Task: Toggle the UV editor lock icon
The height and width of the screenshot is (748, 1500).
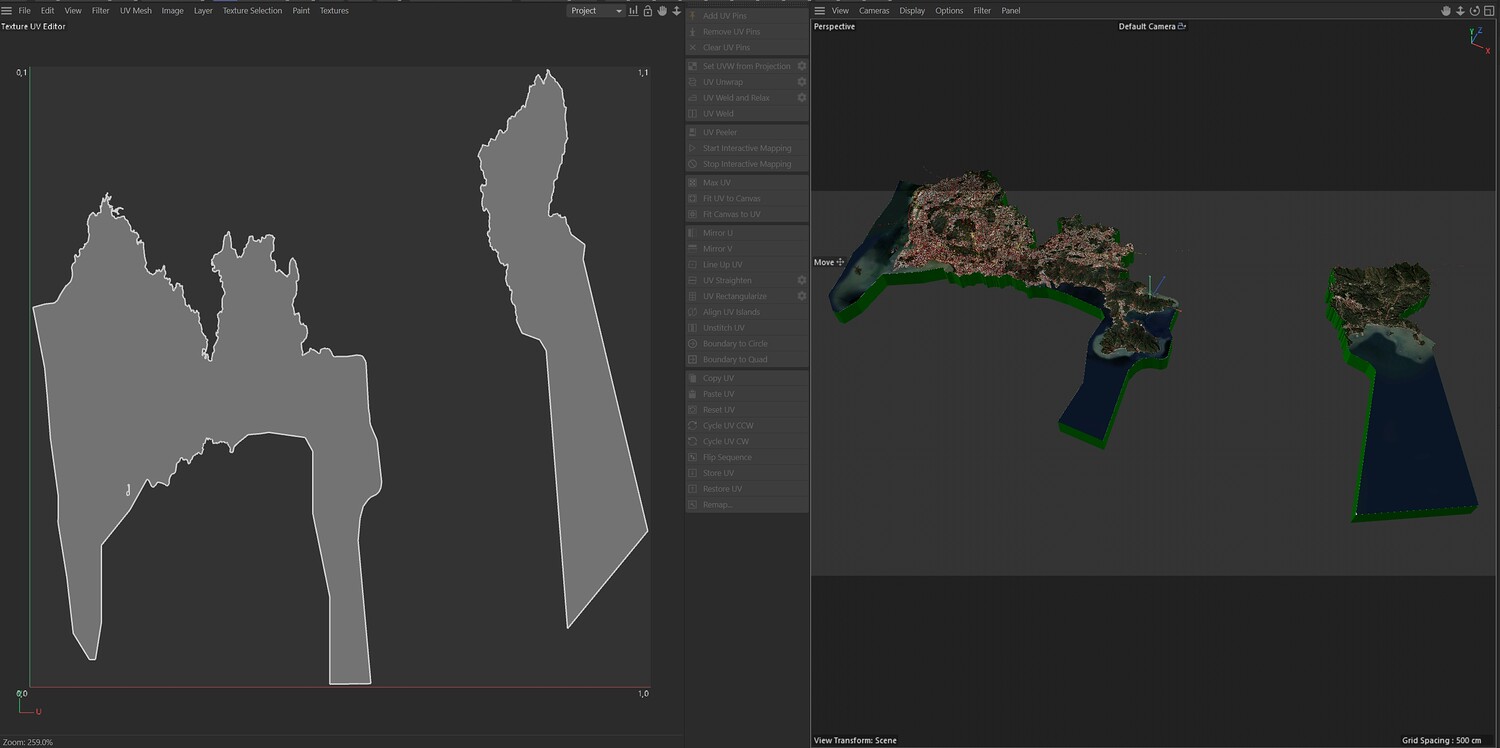Action: [x=648, y=11]
